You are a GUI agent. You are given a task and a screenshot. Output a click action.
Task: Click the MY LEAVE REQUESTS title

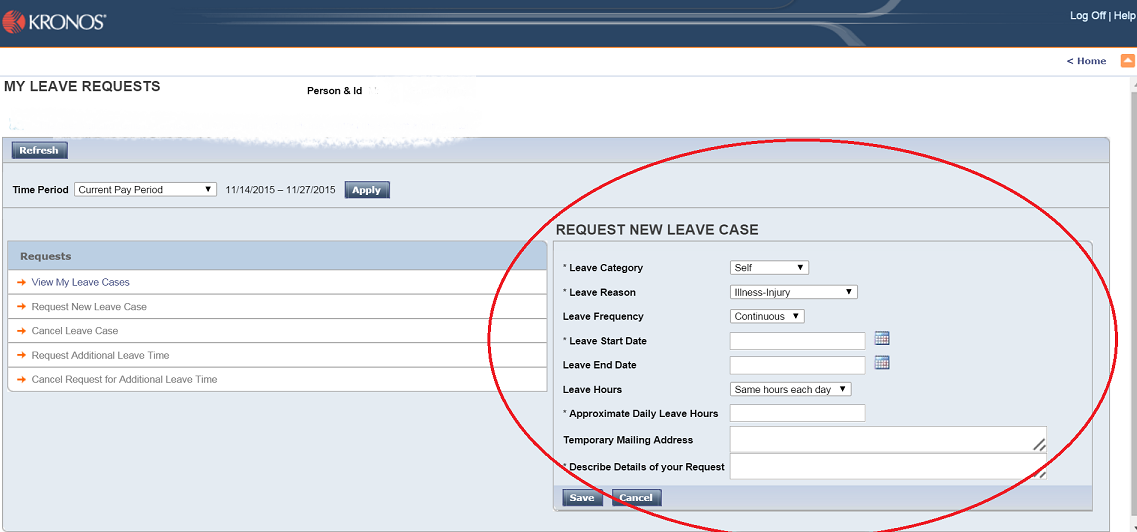click(82, 86)
